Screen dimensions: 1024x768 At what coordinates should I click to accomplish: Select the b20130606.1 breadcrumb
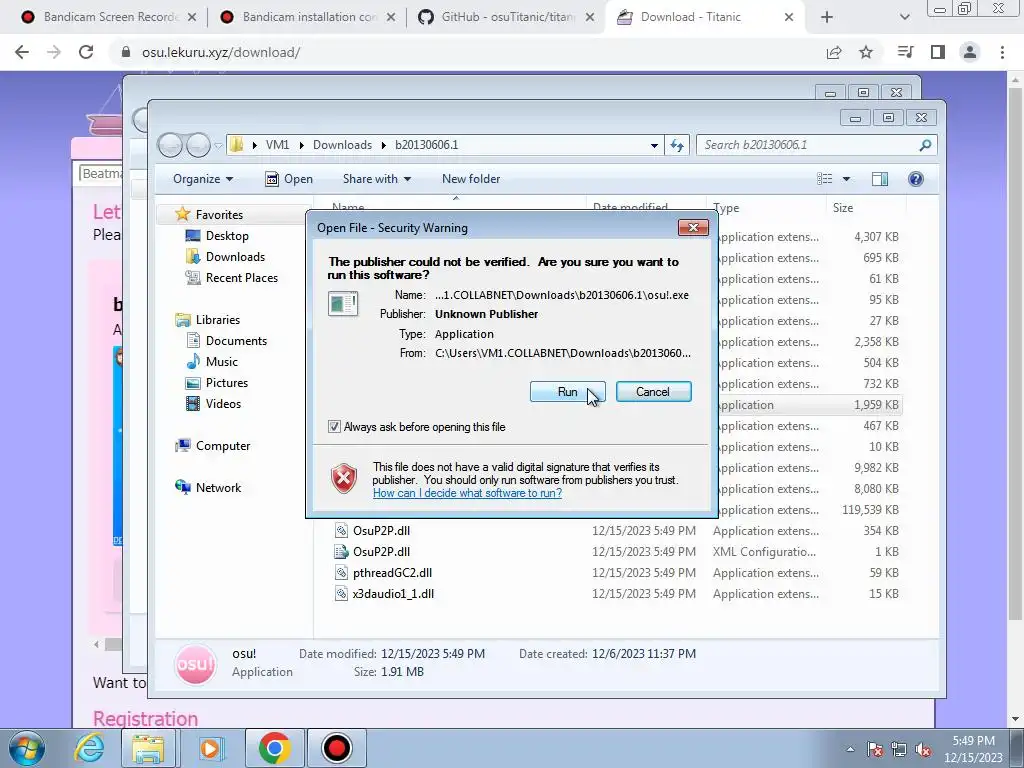(x=426, y=145)
